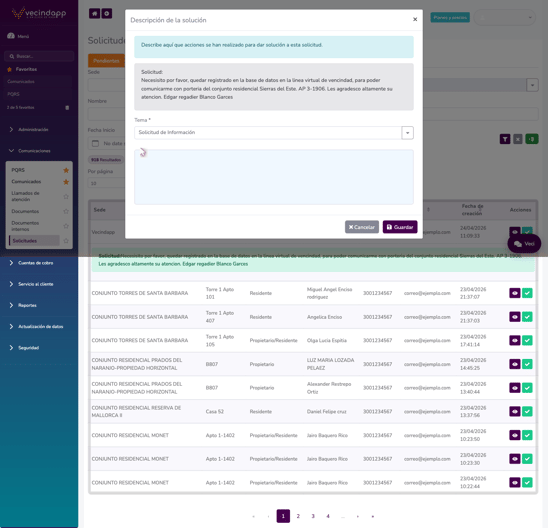
Task: Click the green export icon button
Action: [x=532, y=139]
